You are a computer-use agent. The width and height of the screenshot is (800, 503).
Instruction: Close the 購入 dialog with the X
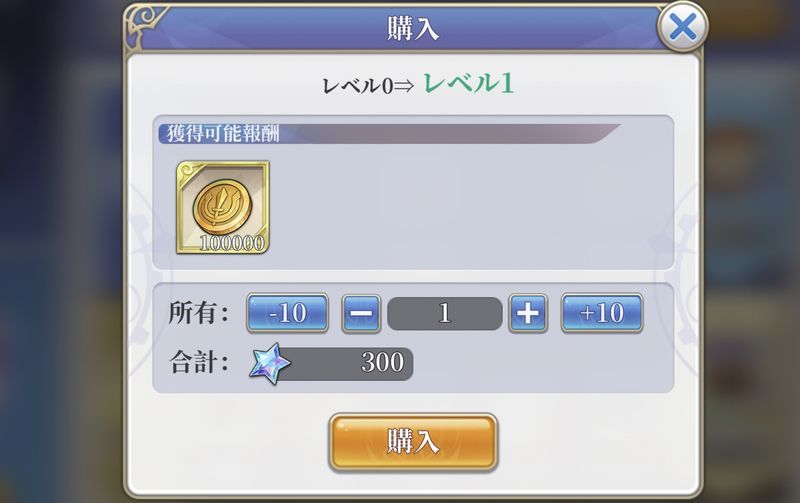tap(683, 27)
